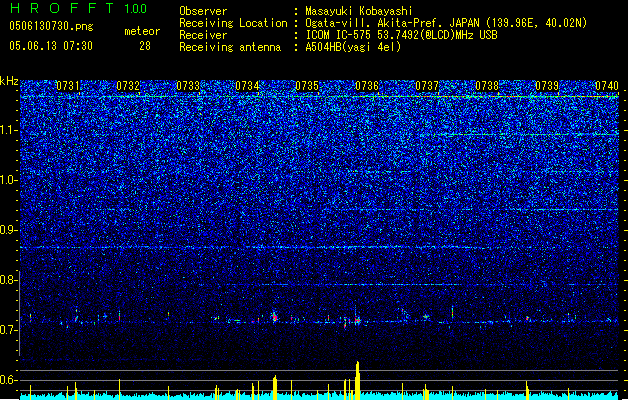Click the 'Observer' label
Image resolution: width=629 pixels, height=400 pixels.
[203, 11]
